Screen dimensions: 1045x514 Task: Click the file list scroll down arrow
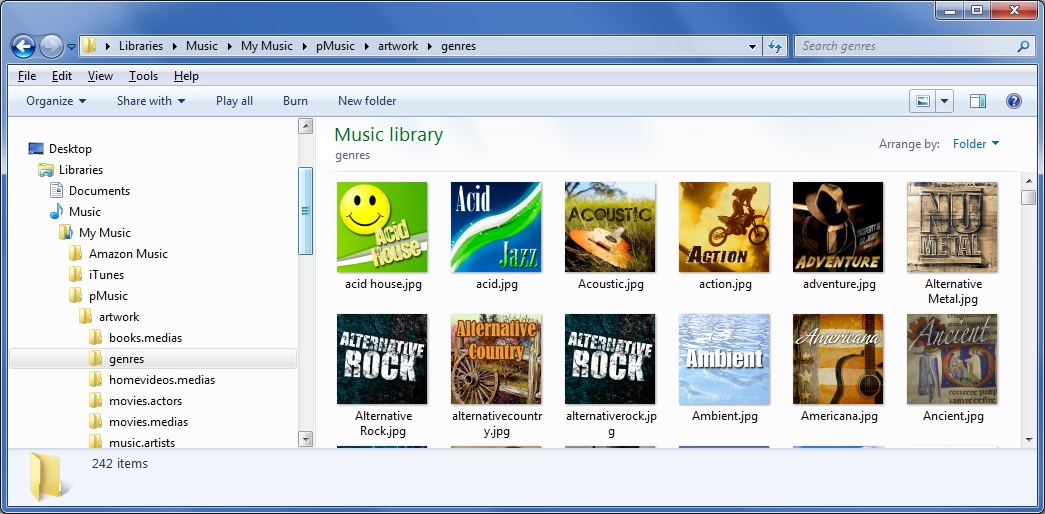coord(1028,439)
